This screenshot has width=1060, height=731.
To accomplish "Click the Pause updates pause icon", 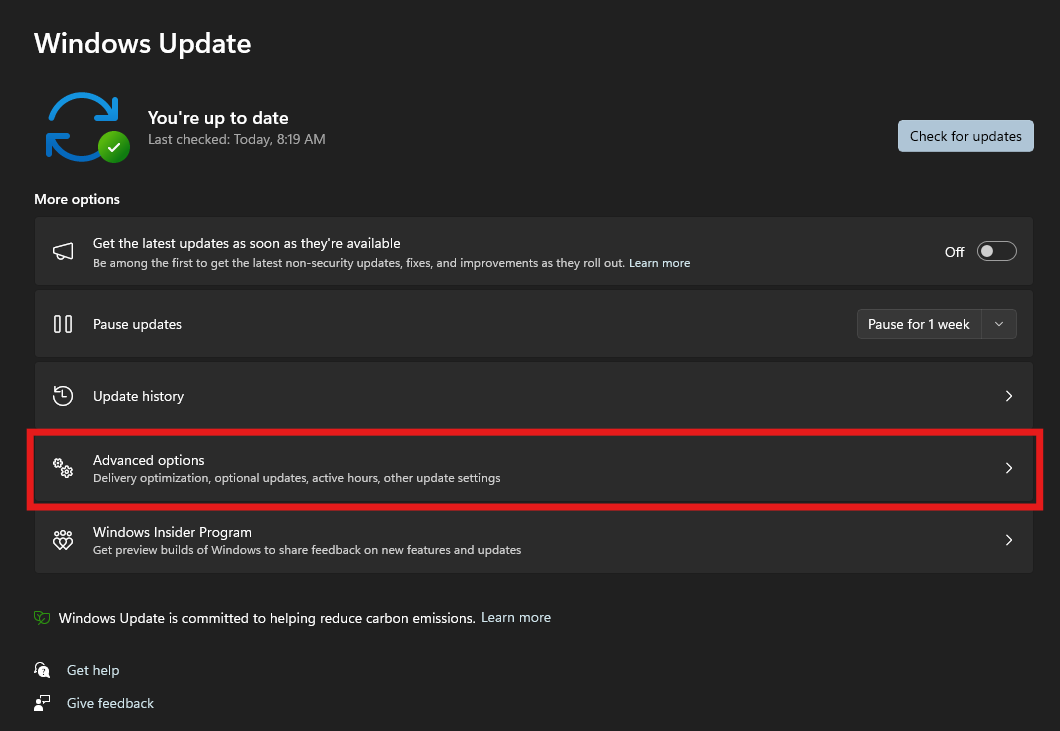I will (x=63, y=324).
